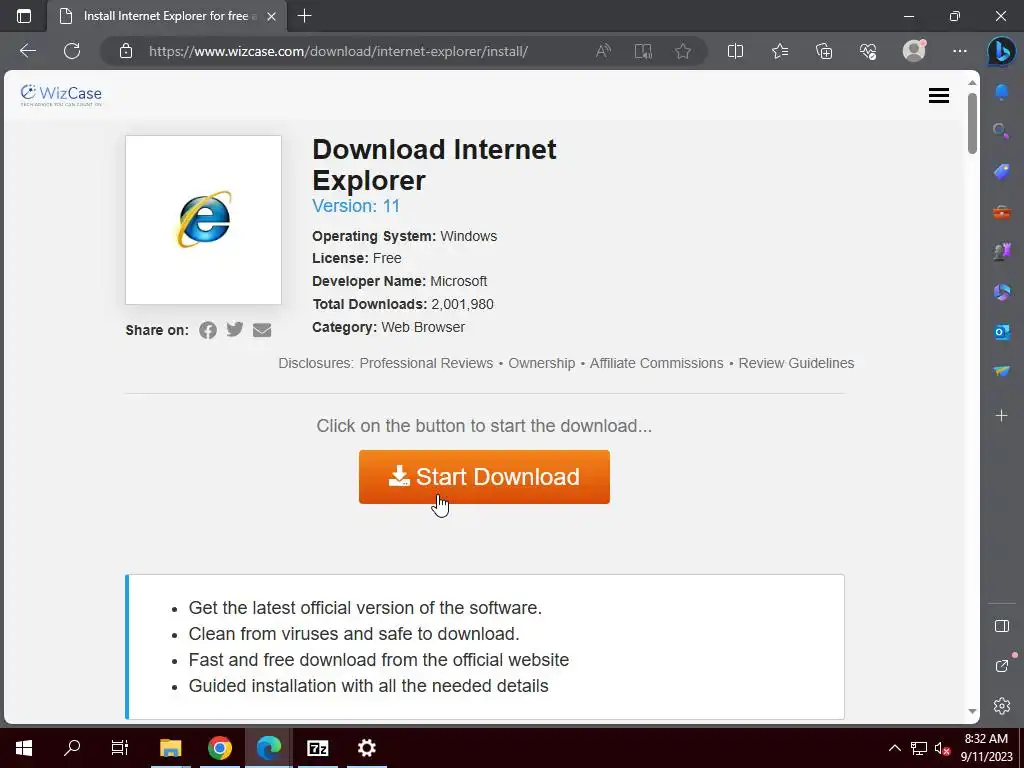Open a new tab with plus button
The height and width of the screenshot is (768, 1024).
point(304,16)
